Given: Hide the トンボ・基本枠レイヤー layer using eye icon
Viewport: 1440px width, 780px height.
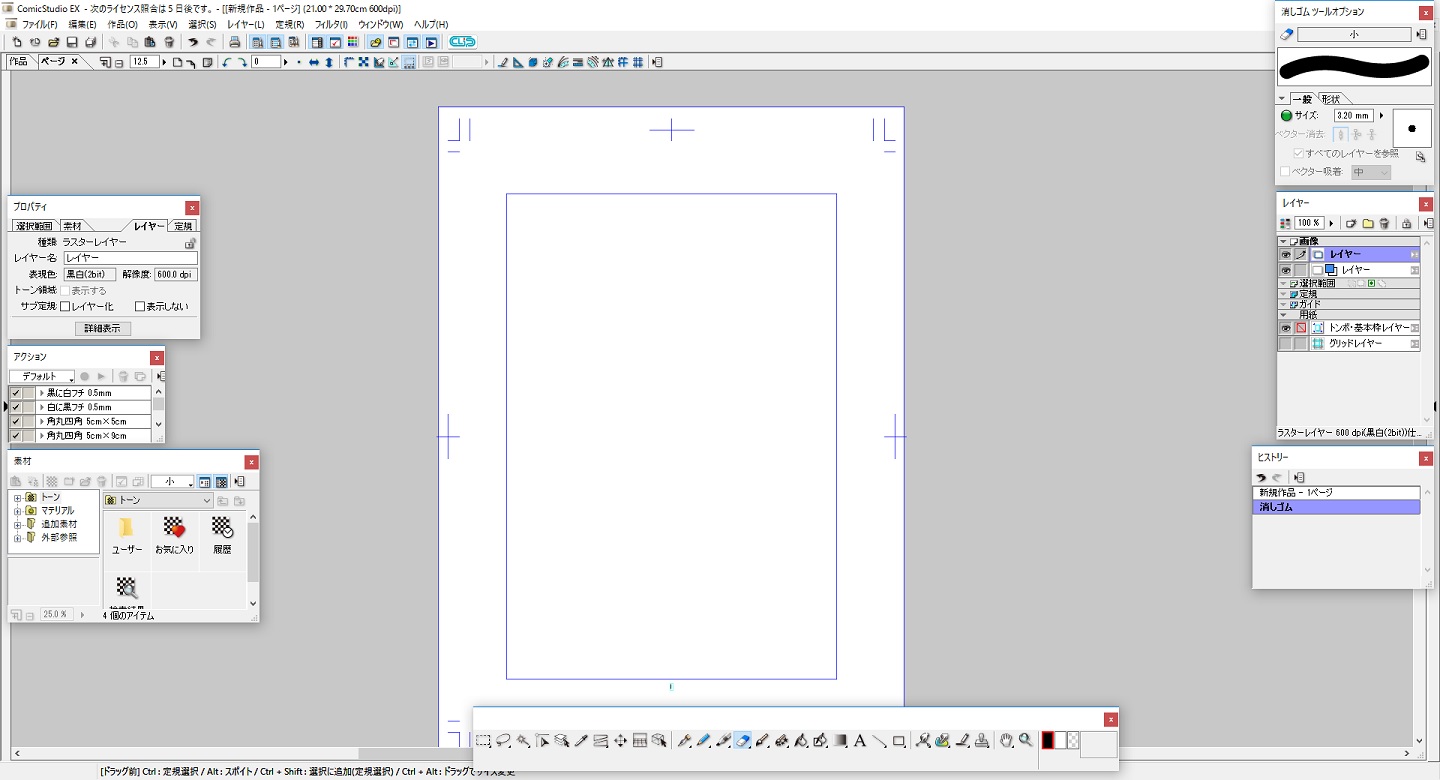Looking at the screenshot, I should point(1285,328).
